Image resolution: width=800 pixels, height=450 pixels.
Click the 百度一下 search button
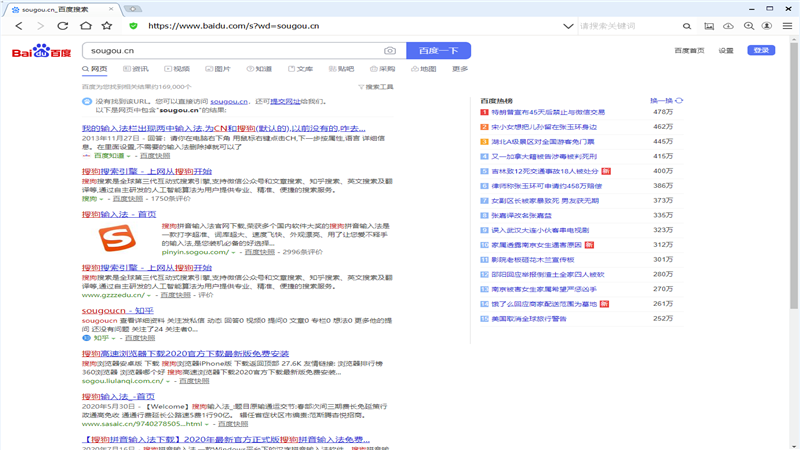click(438, 50)
